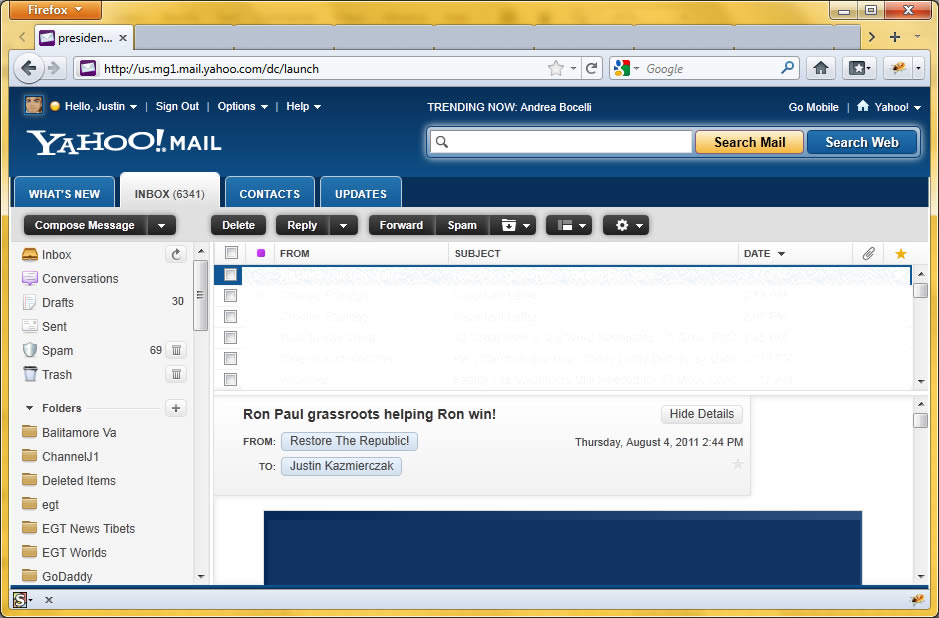Click the Delete button

[238, 225]
